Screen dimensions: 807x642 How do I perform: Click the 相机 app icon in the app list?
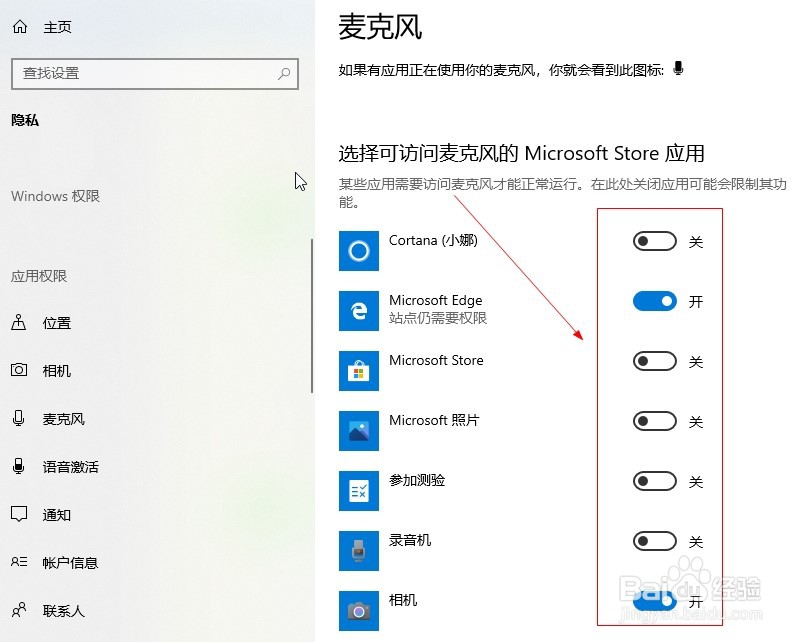359,611
